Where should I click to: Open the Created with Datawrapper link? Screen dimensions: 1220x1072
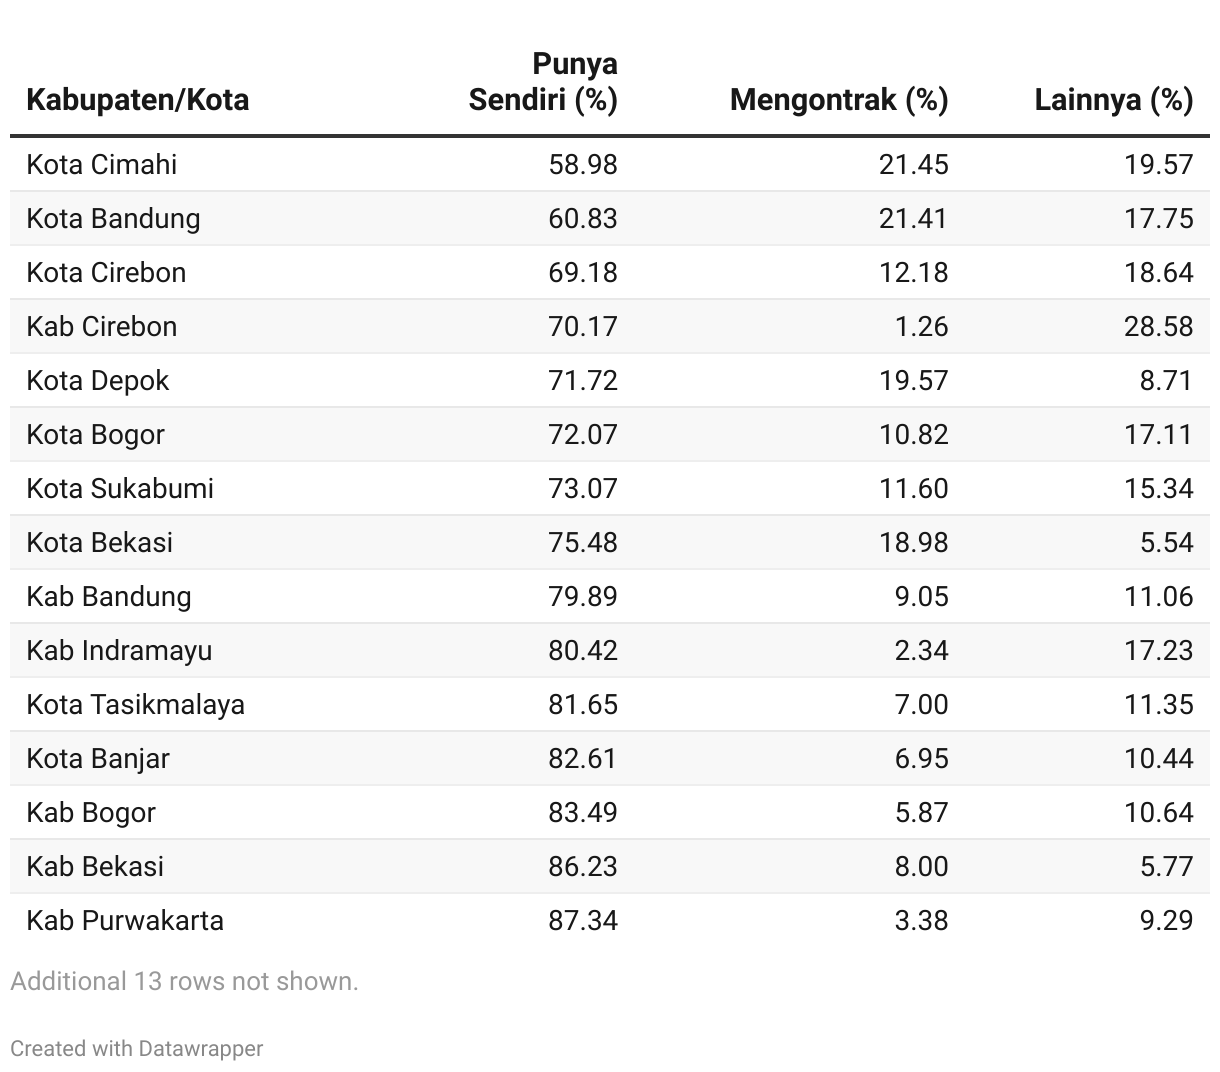point(137,1048)
